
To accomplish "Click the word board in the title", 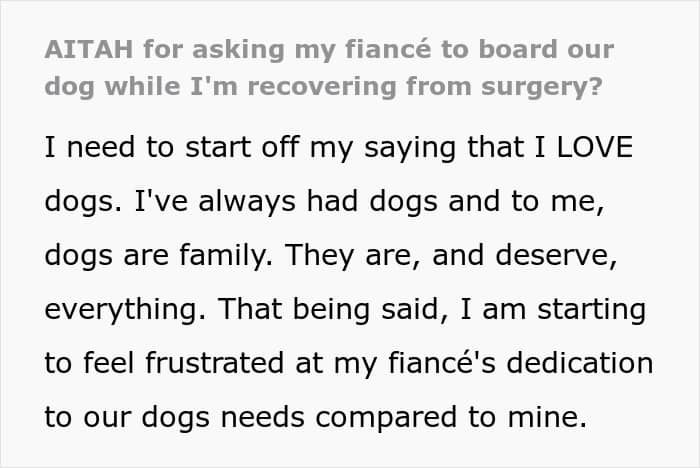I will 518,49.
